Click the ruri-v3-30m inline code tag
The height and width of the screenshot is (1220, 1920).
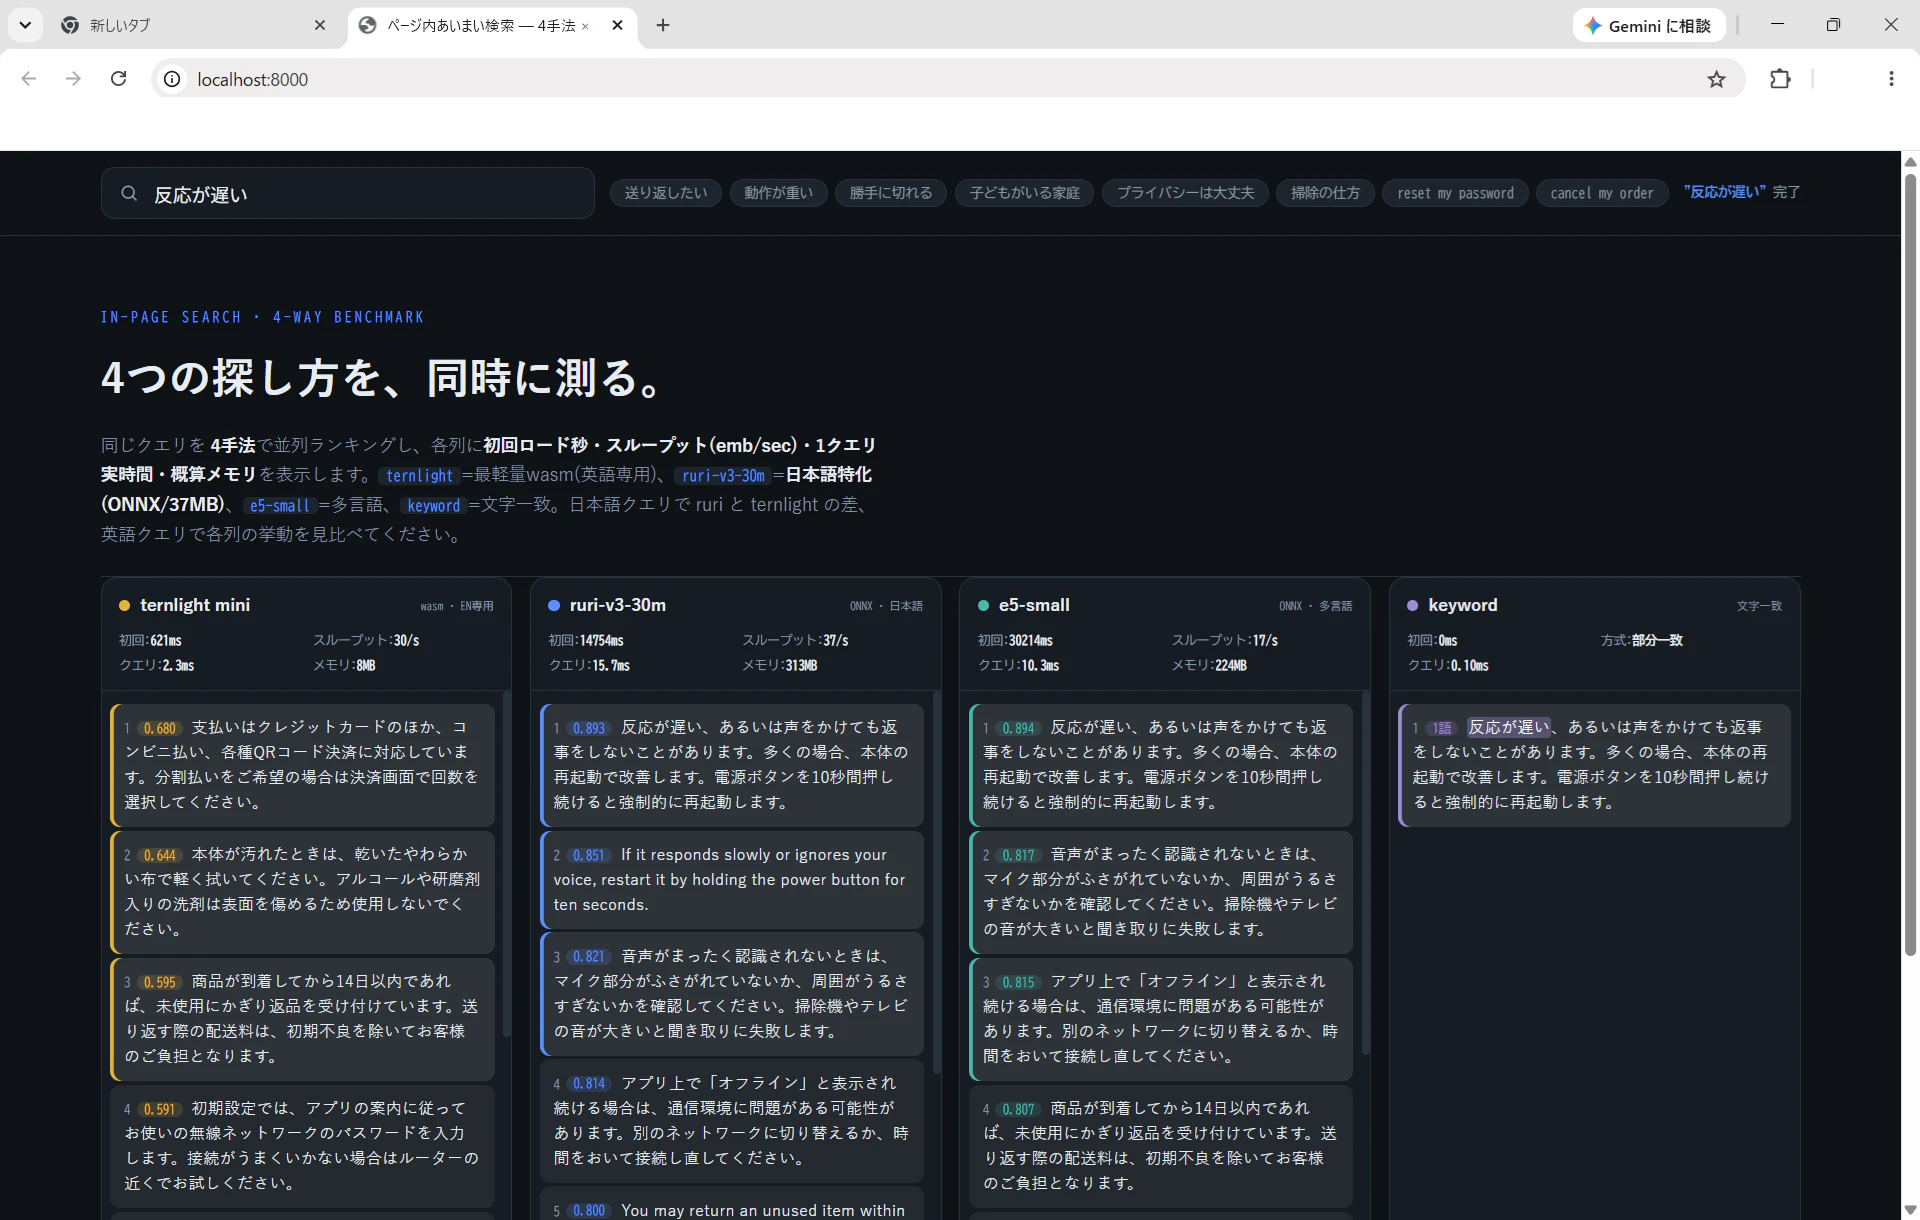pos(723,476)
